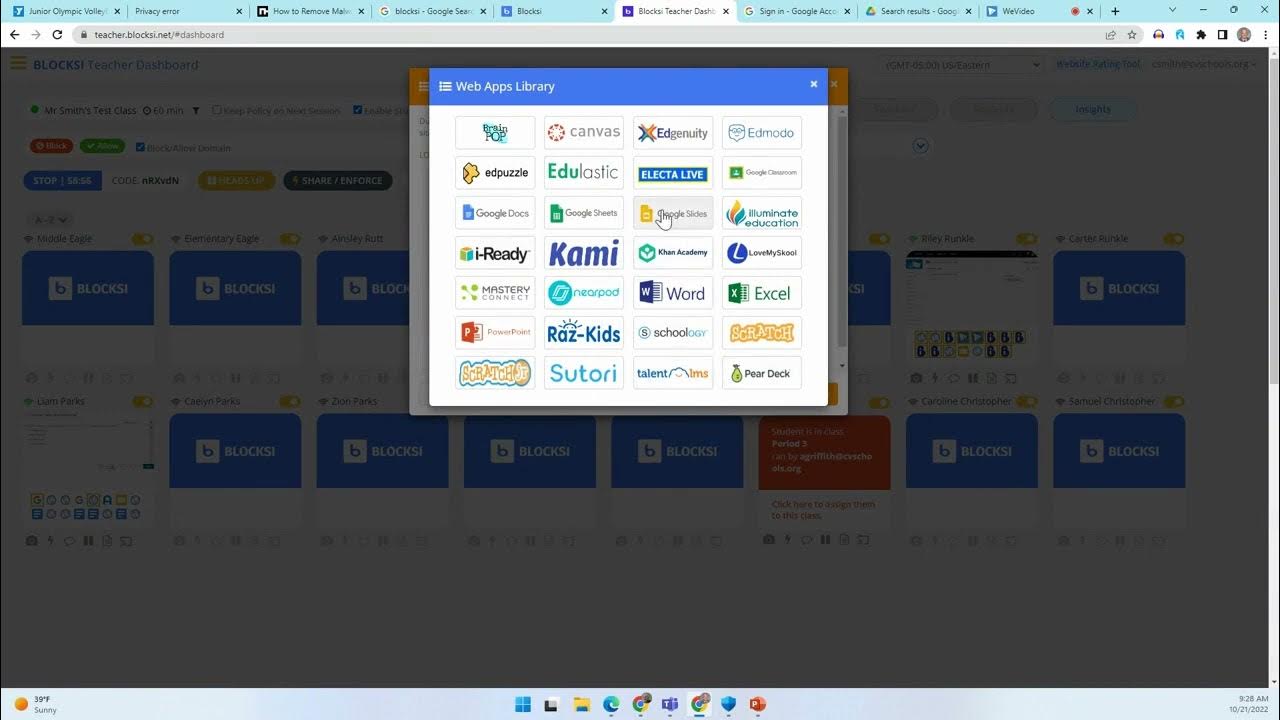Click the STOP session timer button
The height and width of the screenshot is (720, 1280).
point(62,181)
